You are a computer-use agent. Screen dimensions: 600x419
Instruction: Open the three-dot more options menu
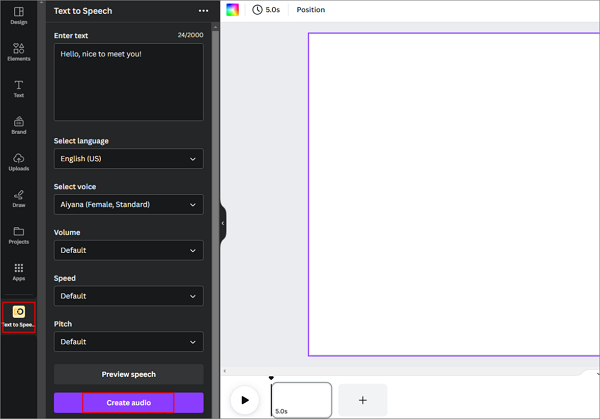[204, 11]
